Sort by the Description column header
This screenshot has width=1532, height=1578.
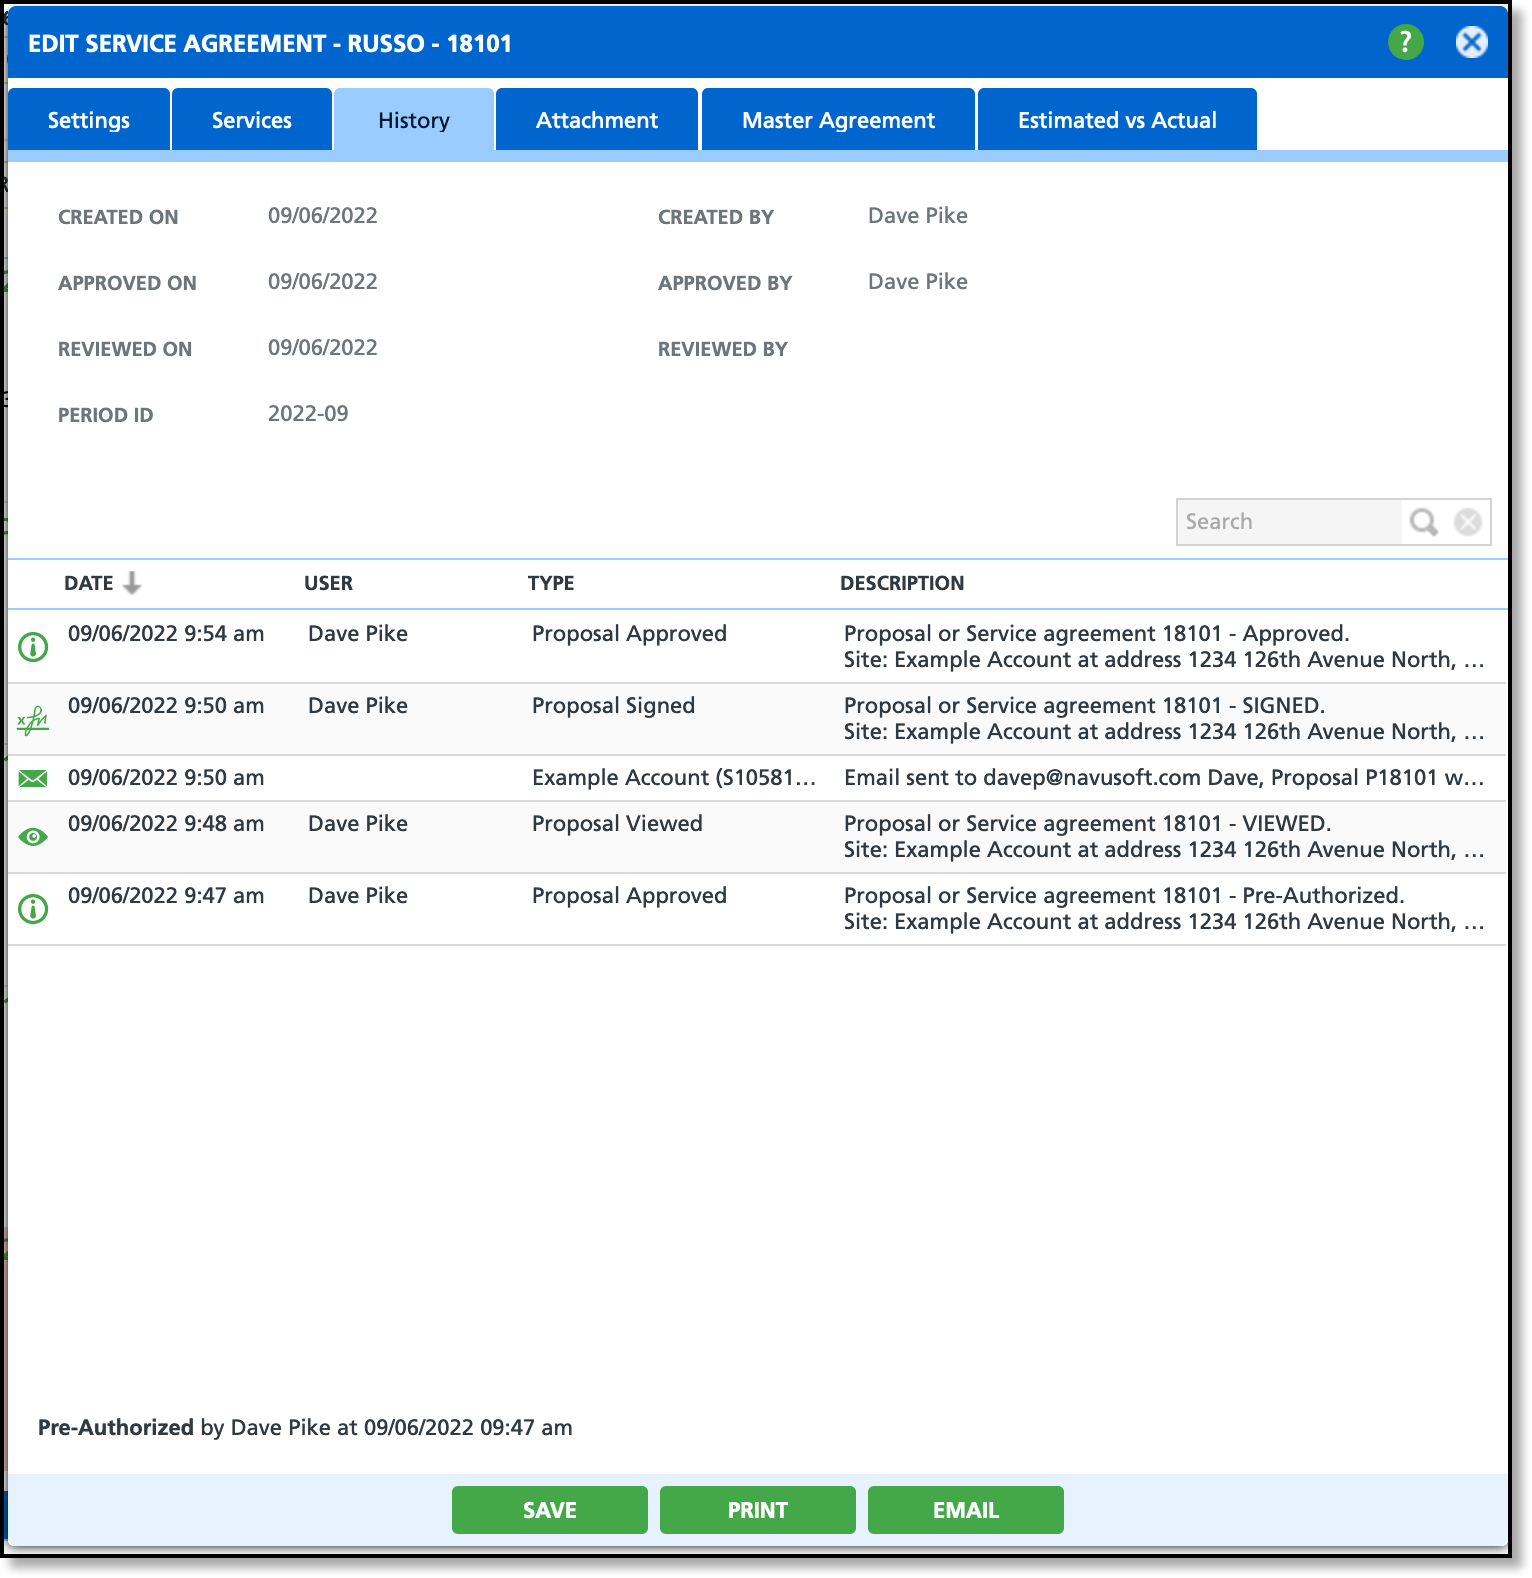pos(902,583)
